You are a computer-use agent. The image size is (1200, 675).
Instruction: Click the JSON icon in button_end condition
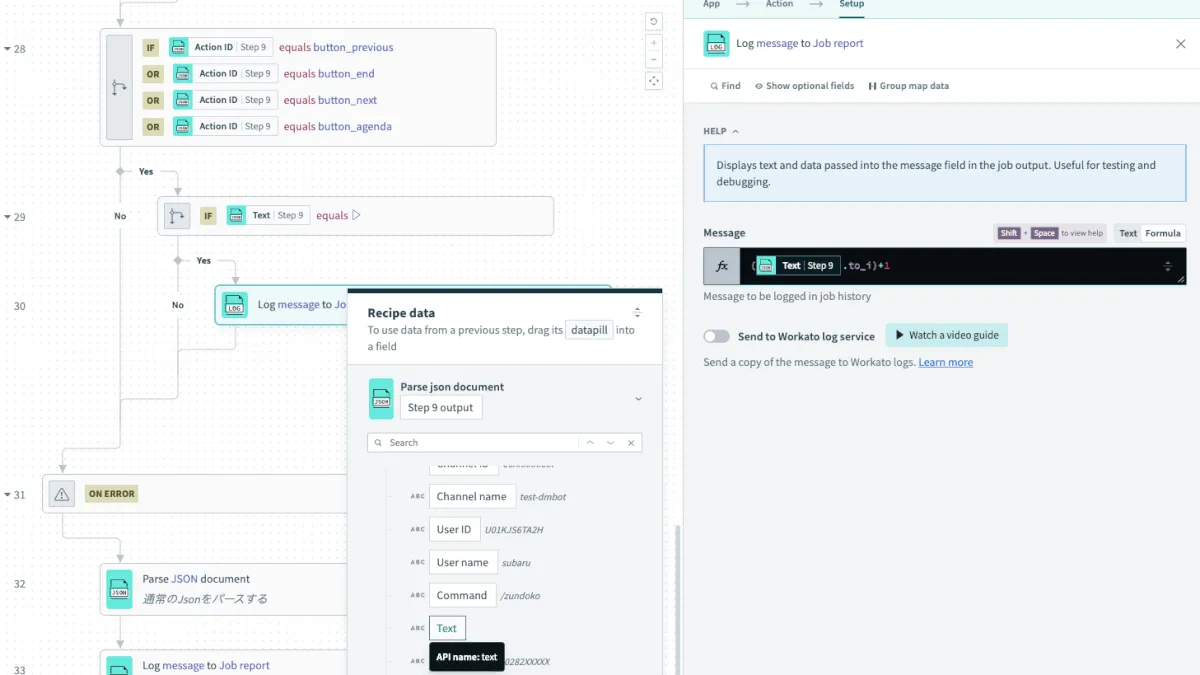click(x=182, y=73)
